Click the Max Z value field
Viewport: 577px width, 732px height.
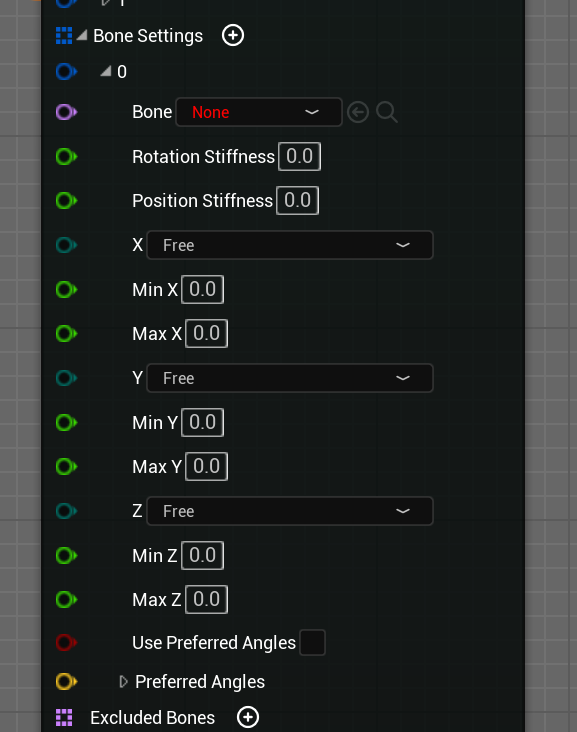(x=206, y=599)
